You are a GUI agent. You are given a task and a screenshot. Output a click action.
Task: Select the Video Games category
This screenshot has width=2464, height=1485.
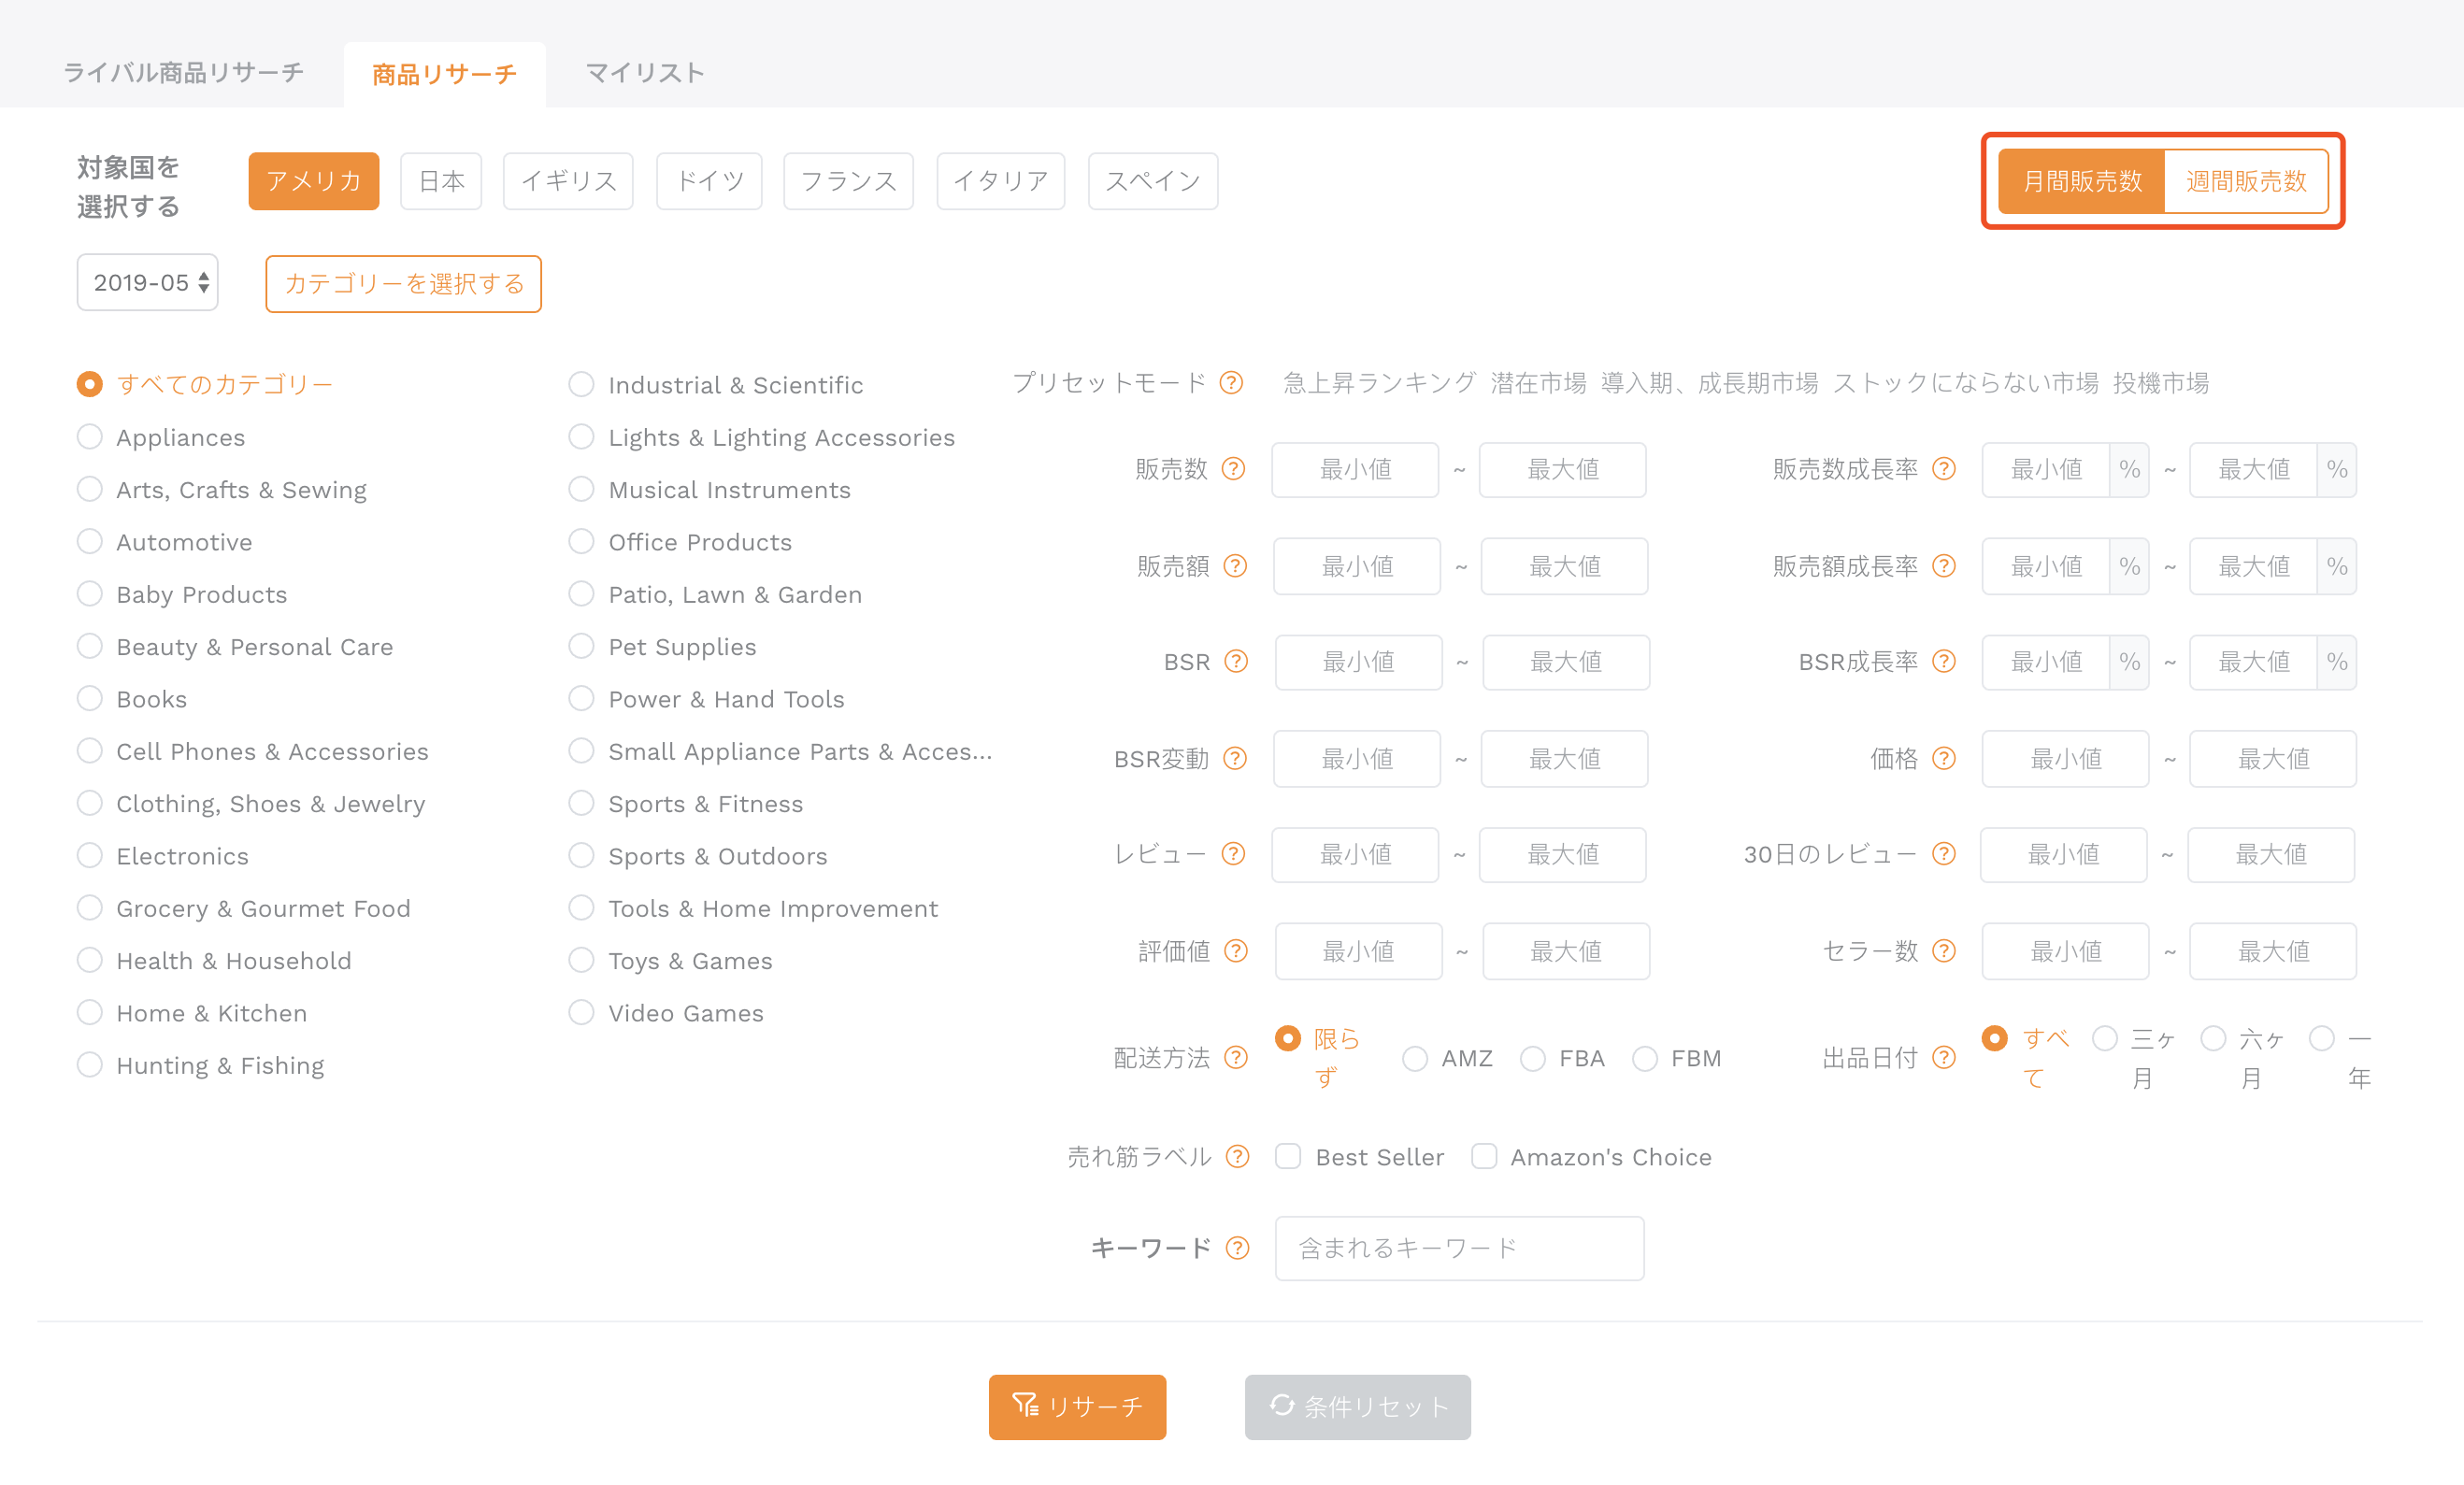(x=581, y=1013)
